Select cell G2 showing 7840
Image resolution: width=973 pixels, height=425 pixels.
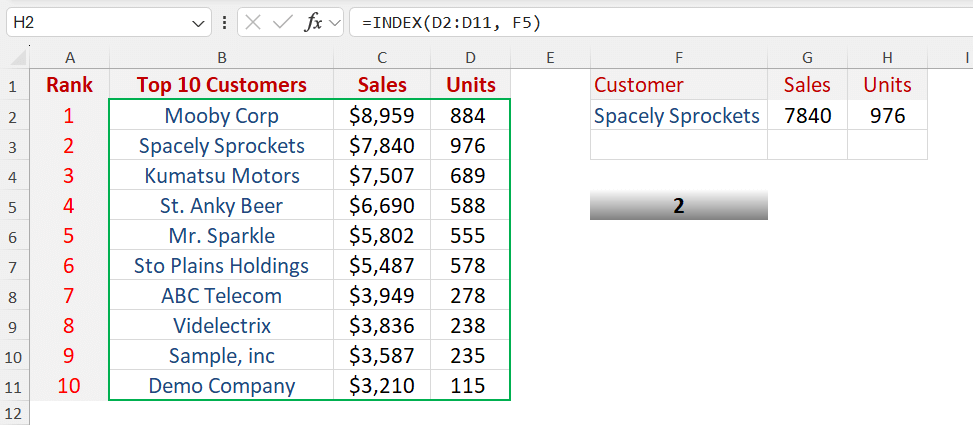point(807,116)
